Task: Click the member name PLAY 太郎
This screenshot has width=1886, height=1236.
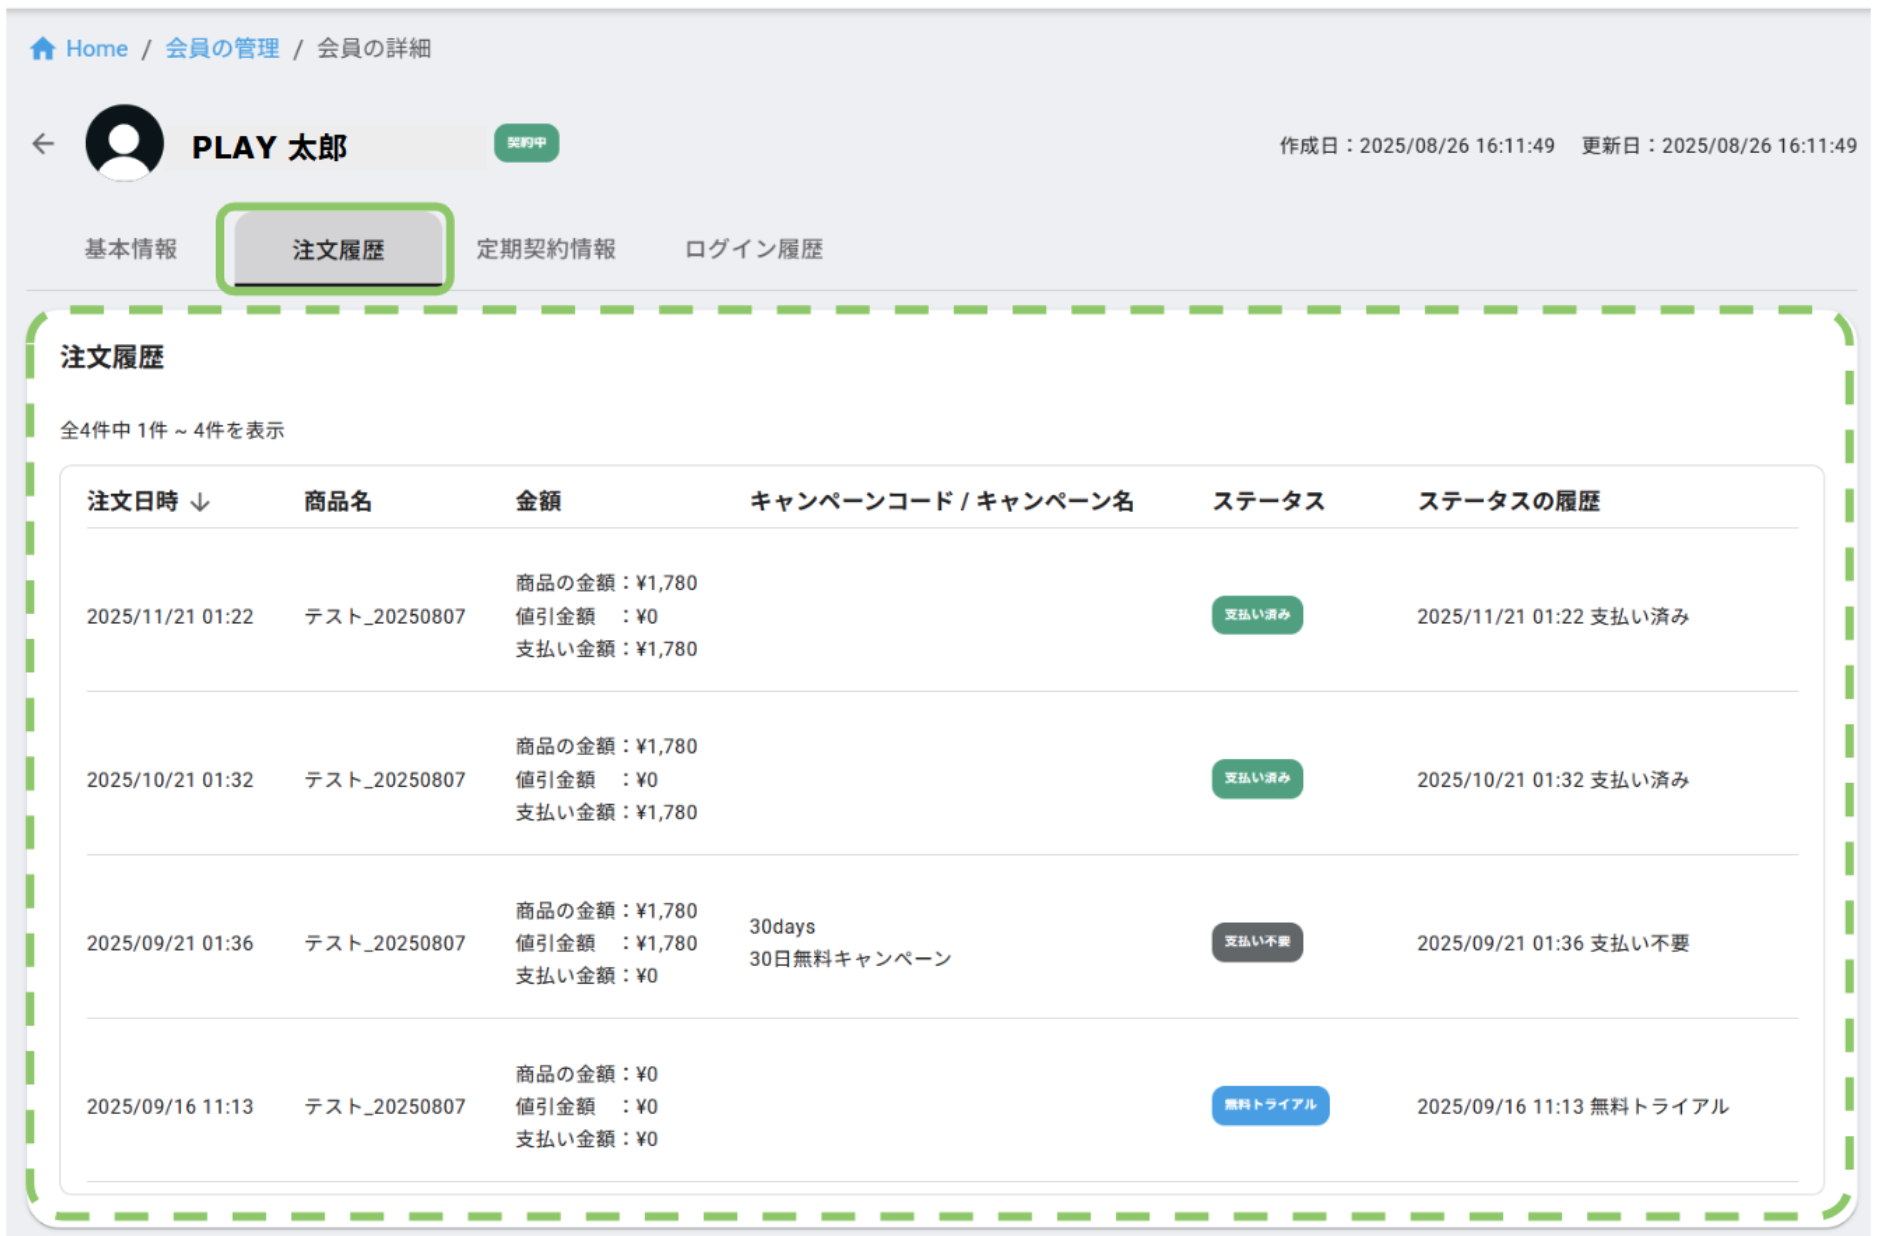Action: [x=269, y=147]
